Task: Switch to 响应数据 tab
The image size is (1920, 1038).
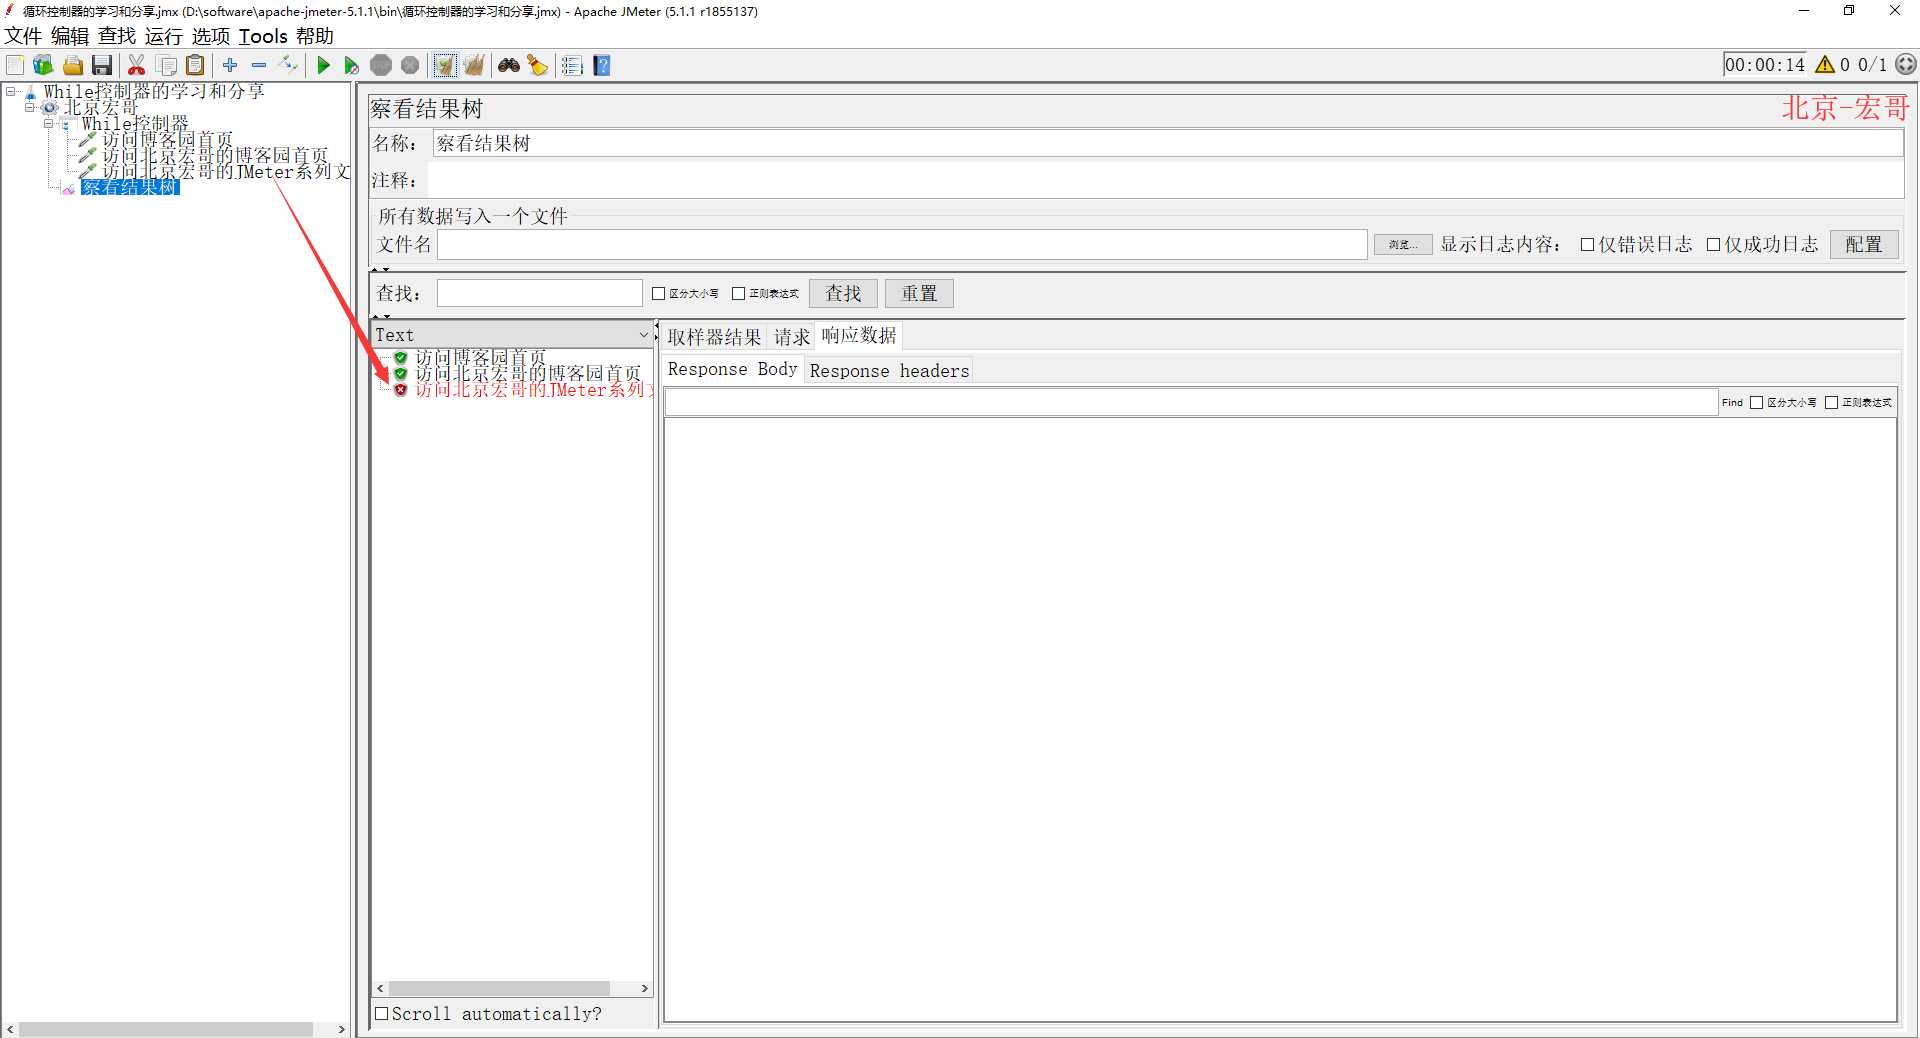Action: pos(859,335)
